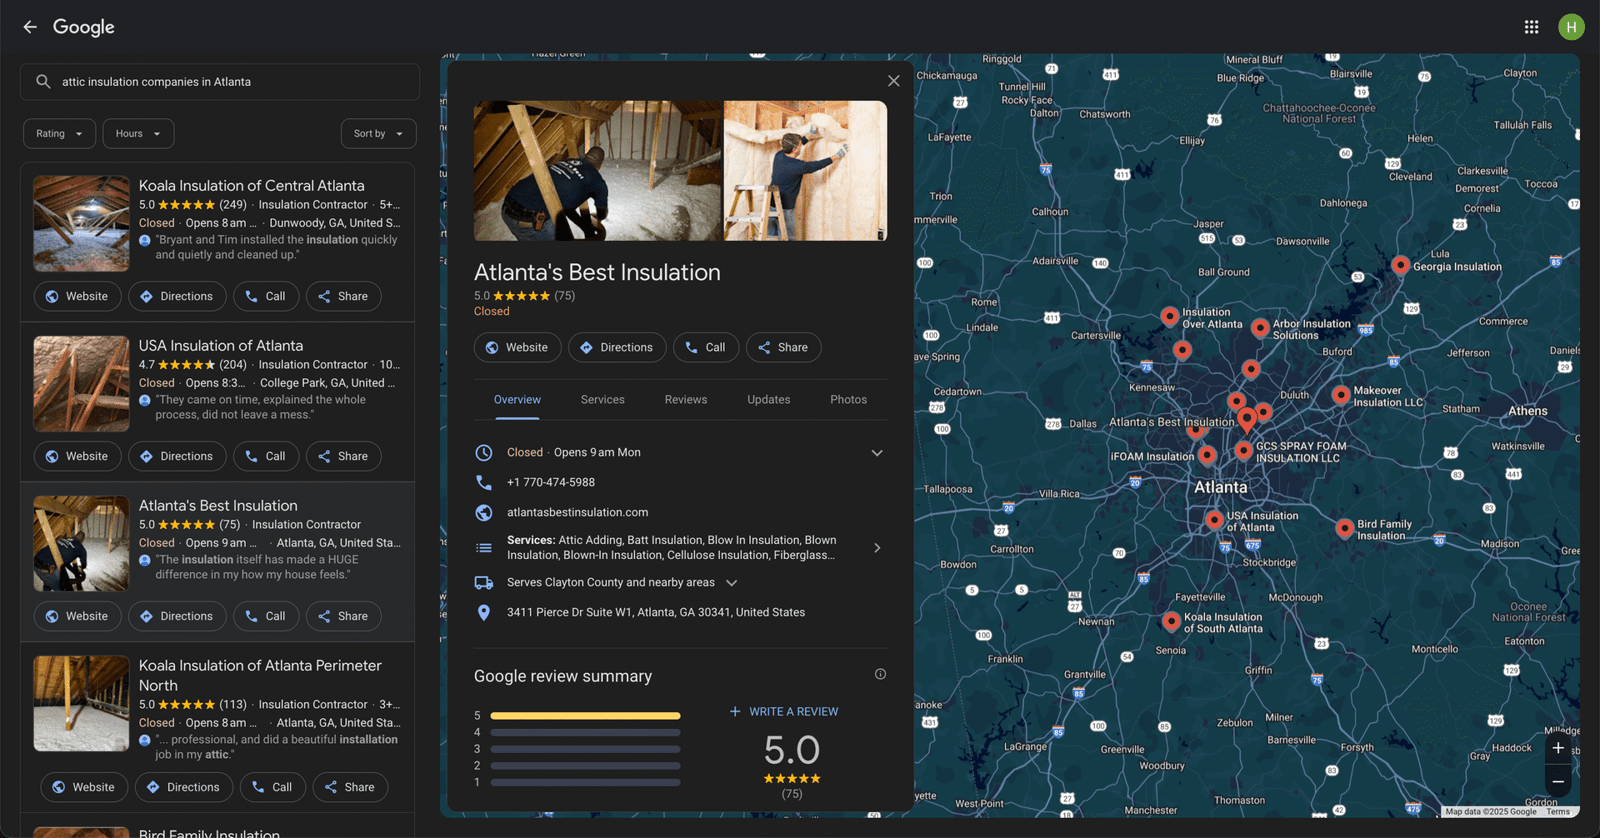Select the GCS SPRAY FOAM INSULATION pin
This screenshot has width=1600, height=838.
pos(1243,451)
